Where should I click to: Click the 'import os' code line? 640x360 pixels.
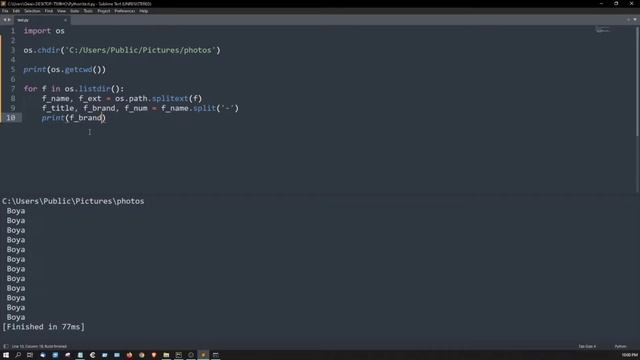click(x=44, y=31)
